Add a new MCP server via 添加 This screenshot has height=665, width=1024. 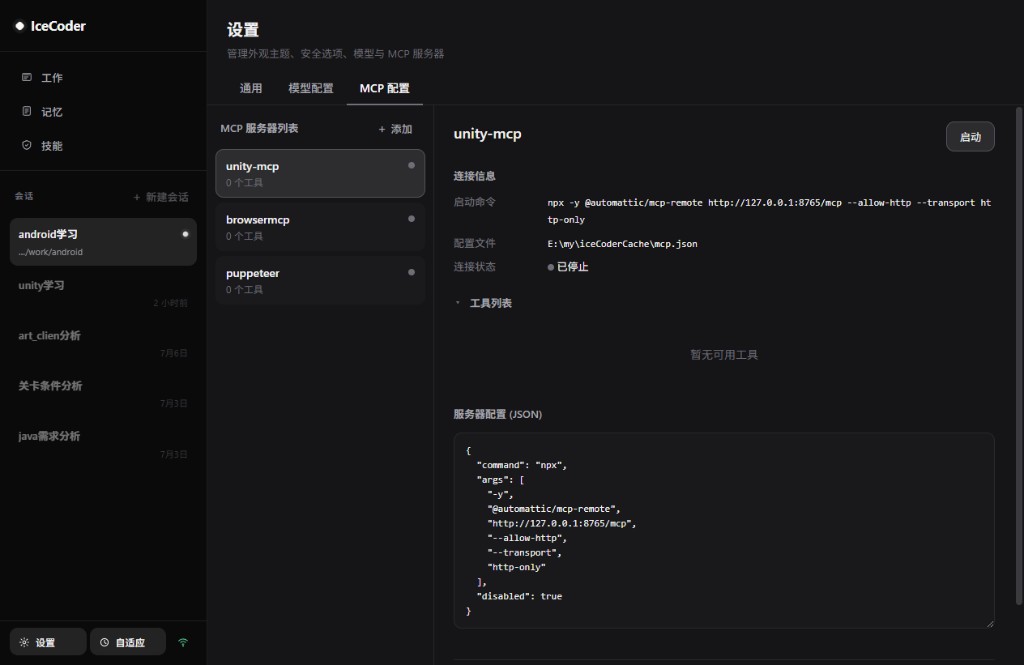click(395, 129)
